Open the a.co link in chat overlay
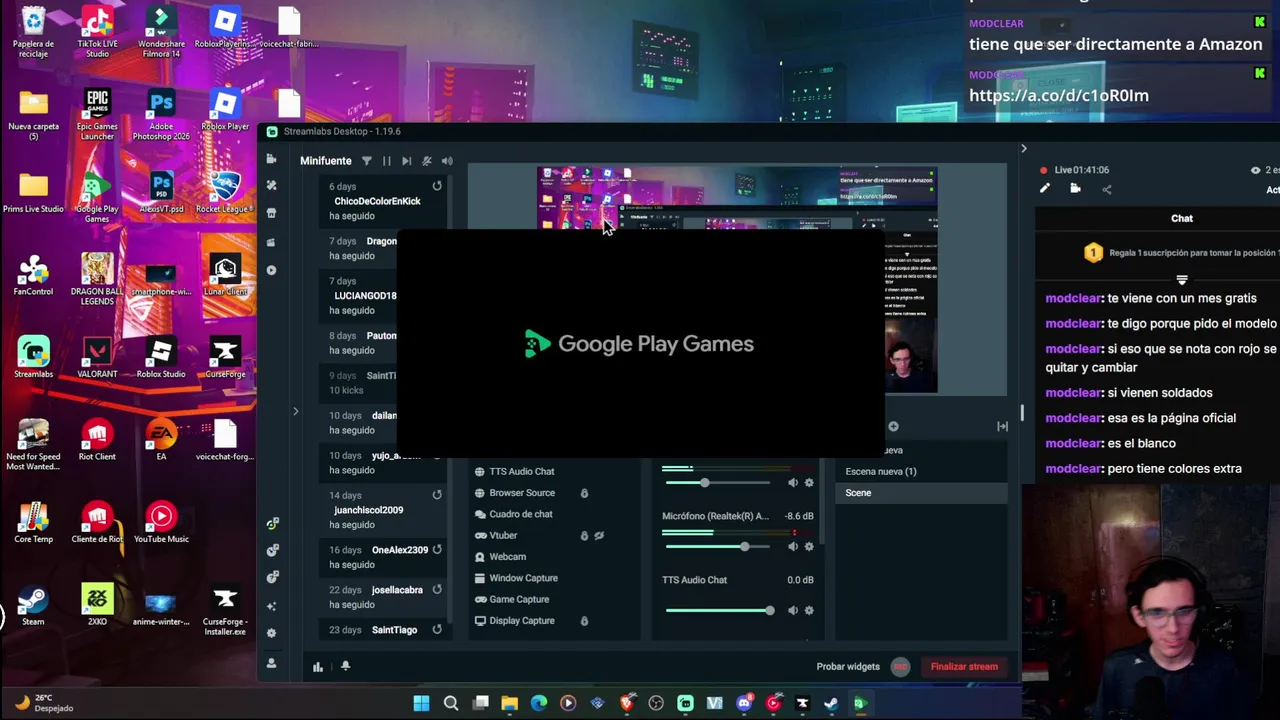 1059,96
